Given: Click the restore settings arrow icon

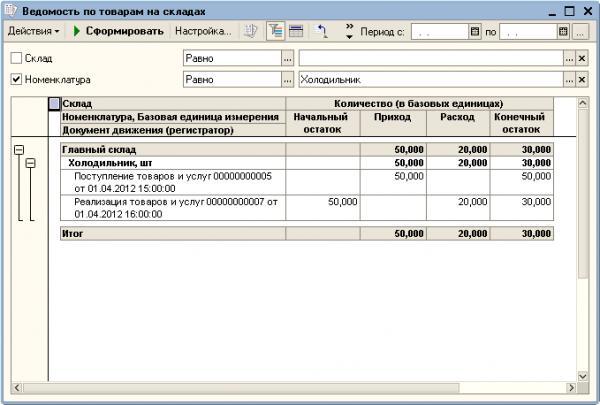Looking at the screenshot, I should pos(321,31).
